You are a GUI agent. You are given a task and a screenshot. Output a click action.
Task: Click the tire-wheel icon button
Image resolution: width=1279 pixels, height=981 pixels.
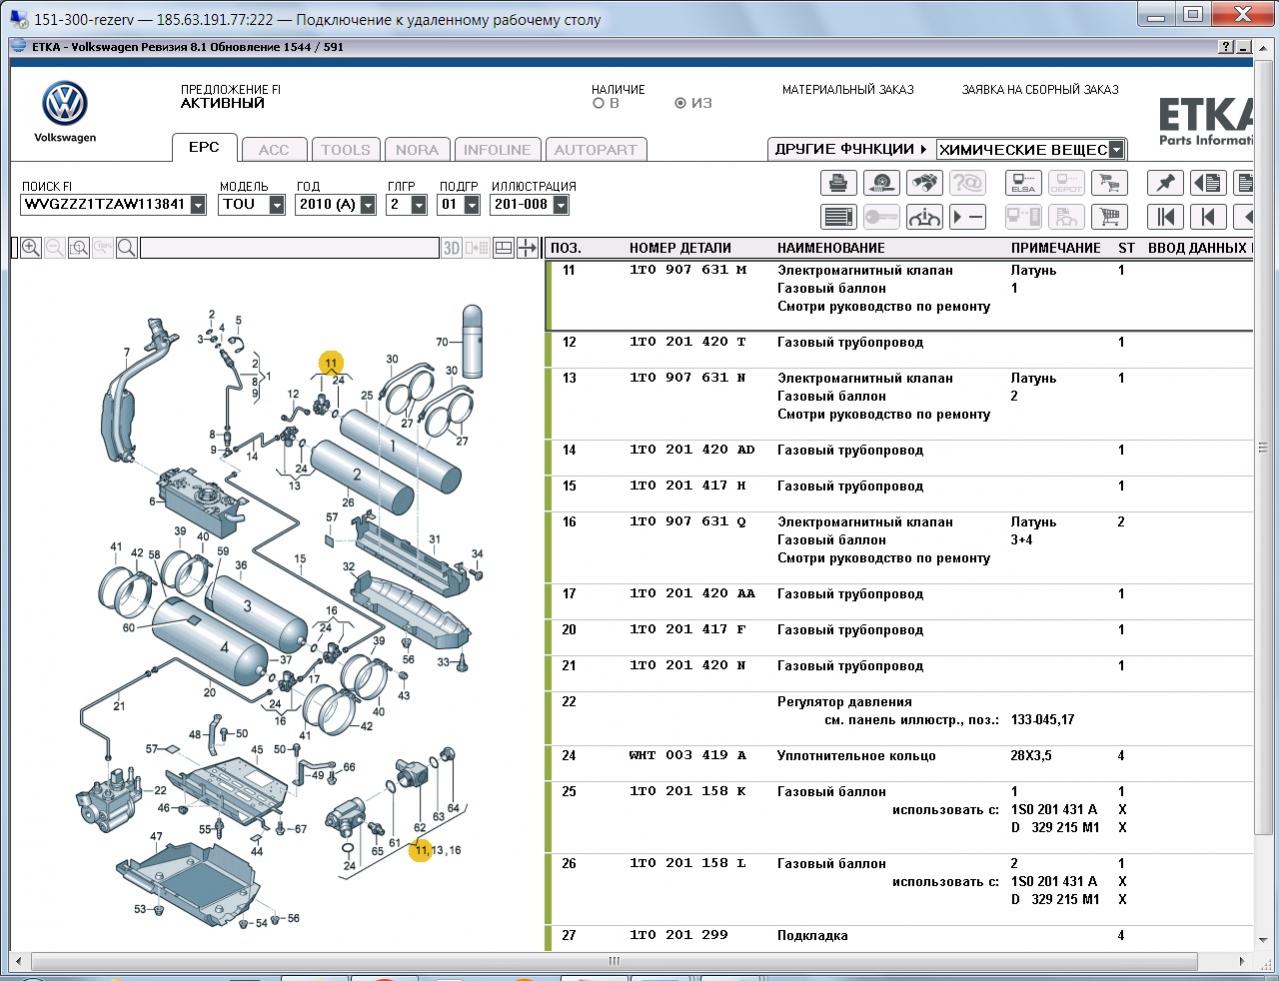click(881, 183)
